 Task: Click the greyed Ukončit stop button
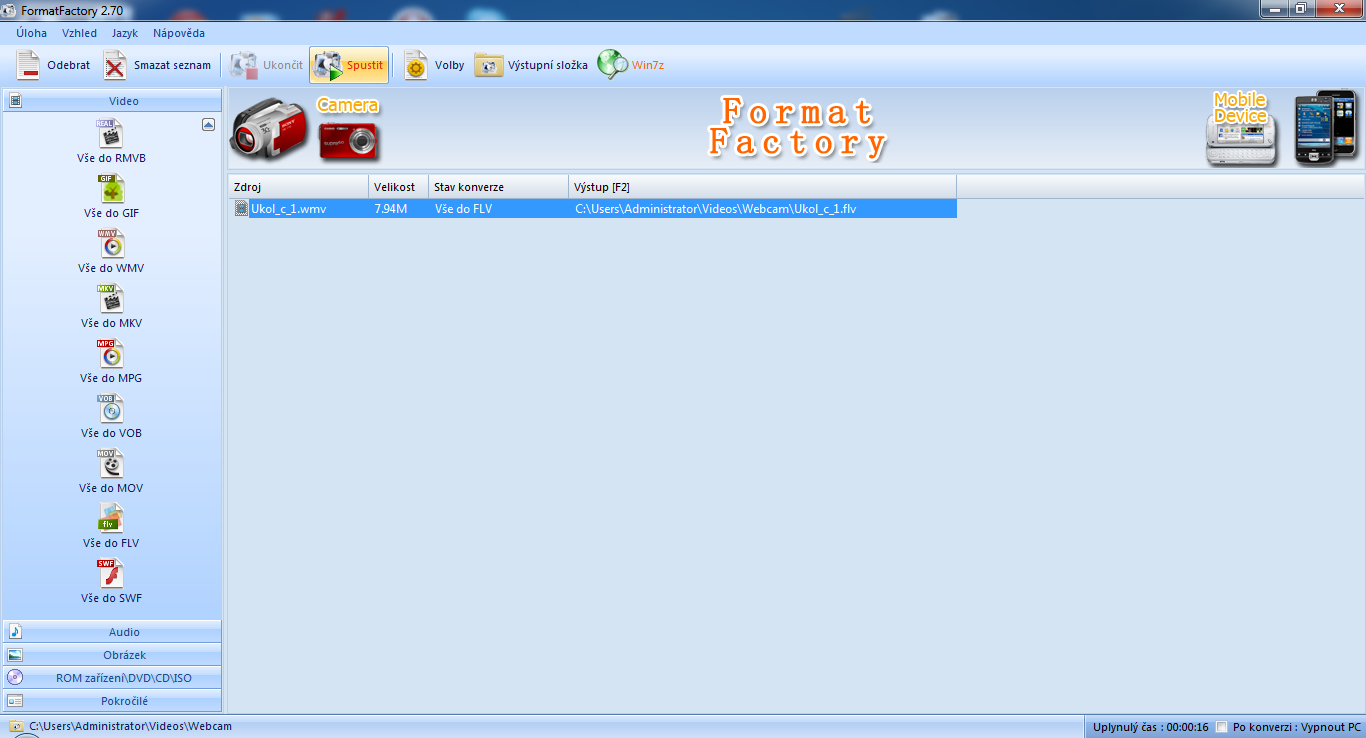pos(266,65)
